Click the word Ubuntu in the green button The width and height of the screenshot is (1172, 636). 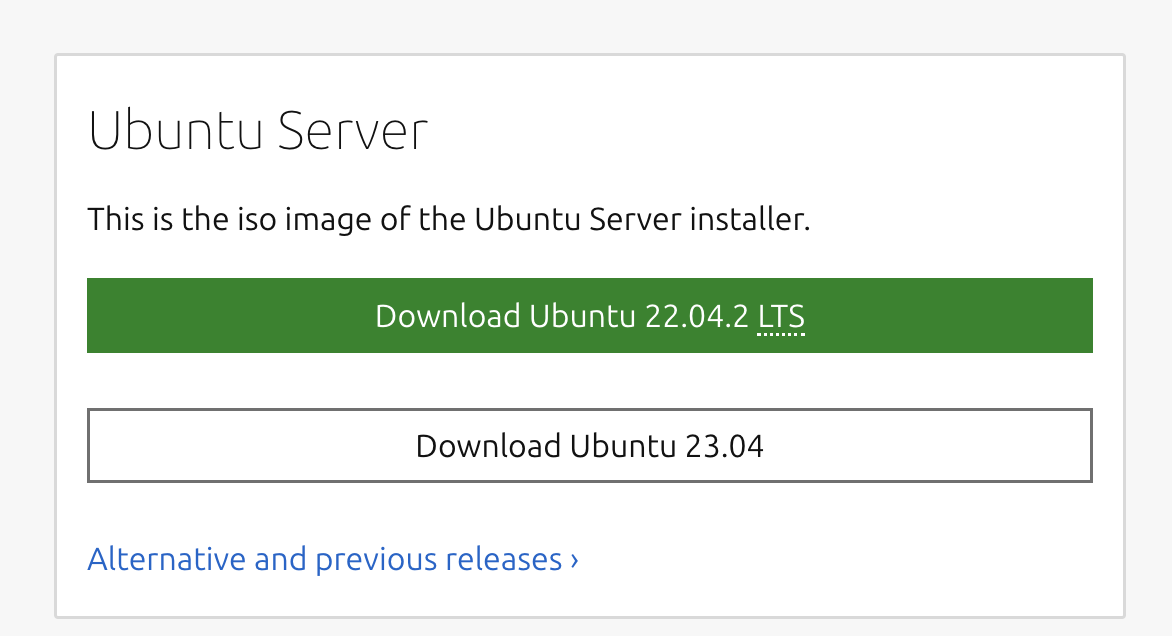tap(582, 316)
